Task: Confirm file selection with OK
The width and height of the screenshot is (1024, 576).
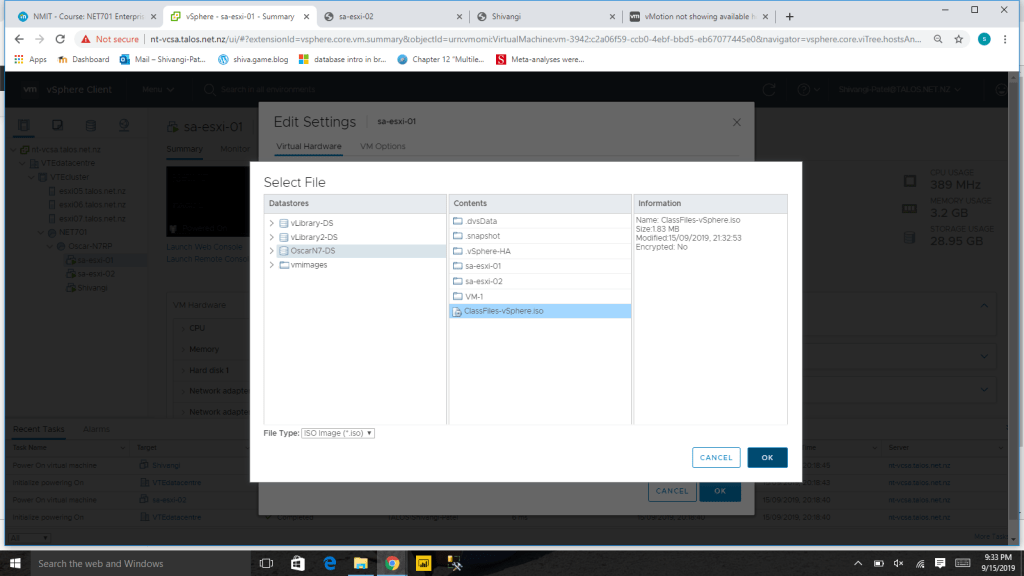Action: point(767,457)
